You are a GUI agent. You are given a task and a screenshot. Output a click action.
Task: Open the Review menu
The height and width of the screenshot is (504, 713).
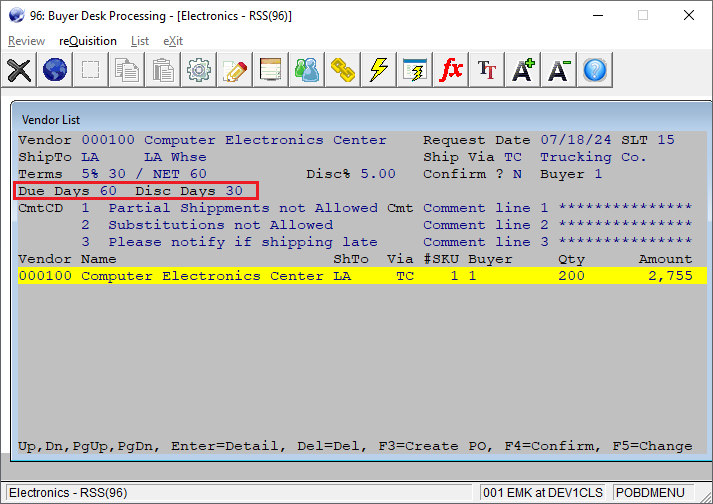(26, 41)
